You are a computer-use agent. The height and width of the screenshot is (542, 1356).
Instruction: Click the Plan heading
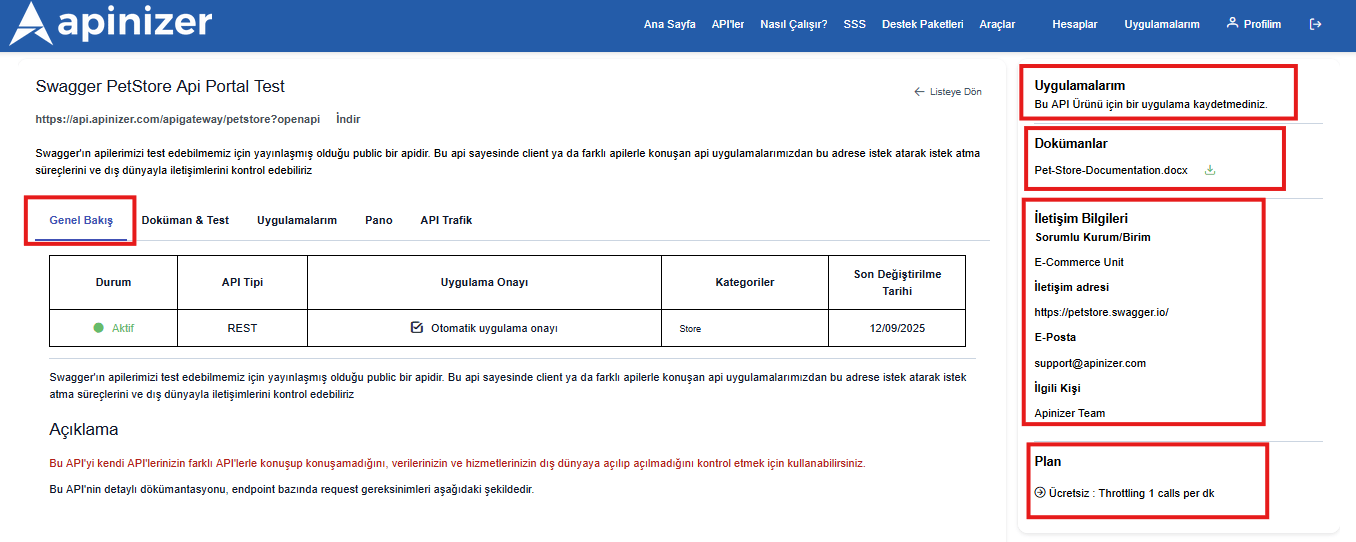[1048, 462]
